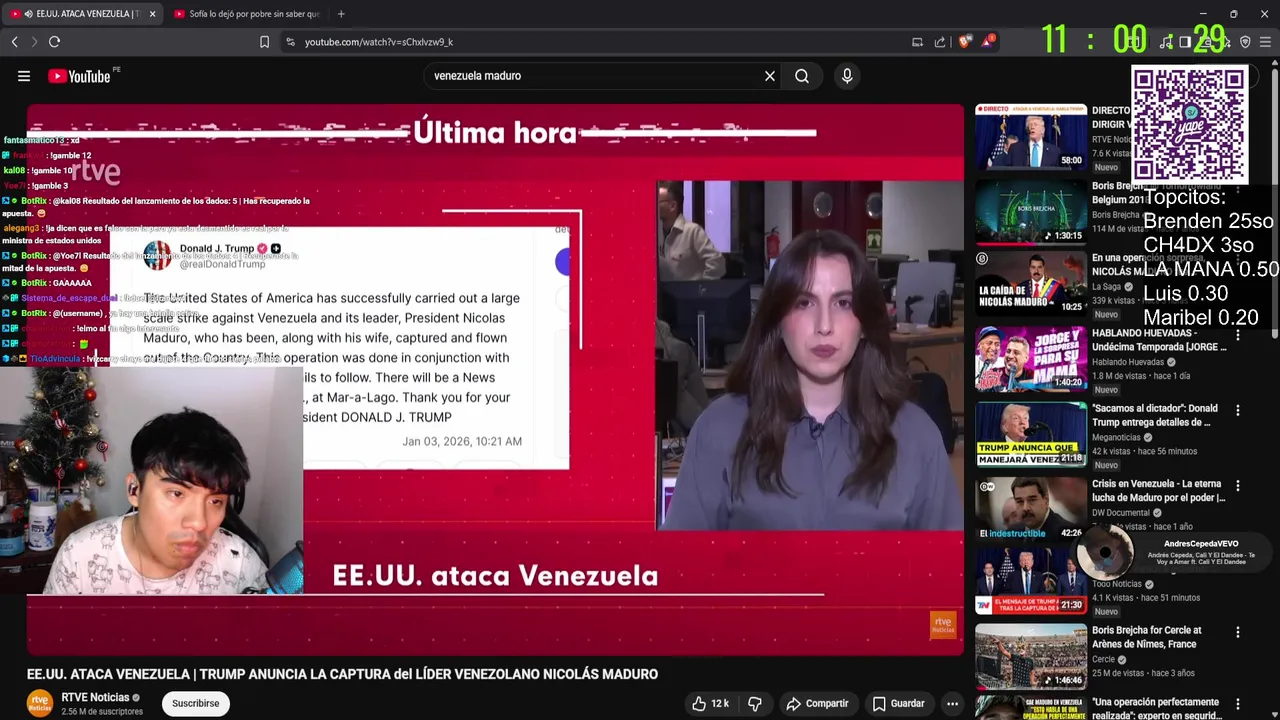The height and width of the screenshot is (720, 1280).
Task: Like the video with 12 k likes
Action: pyautogui.click(x=710, y=704)
